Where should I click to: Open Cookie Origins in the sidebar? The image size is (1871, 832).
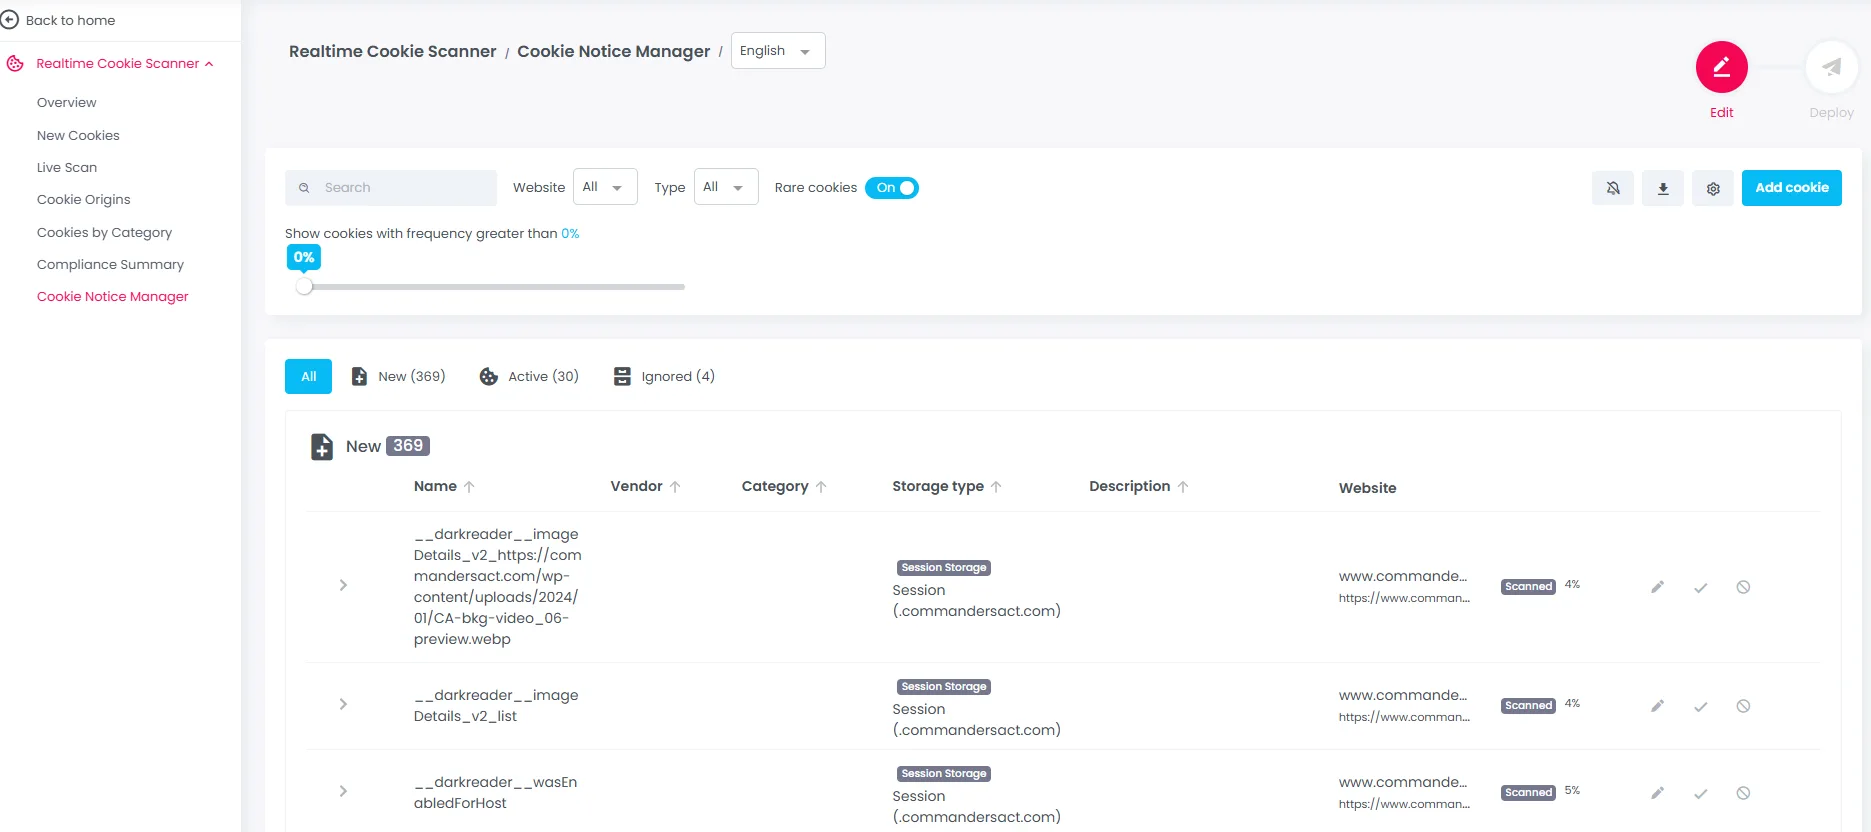point(84,200)
